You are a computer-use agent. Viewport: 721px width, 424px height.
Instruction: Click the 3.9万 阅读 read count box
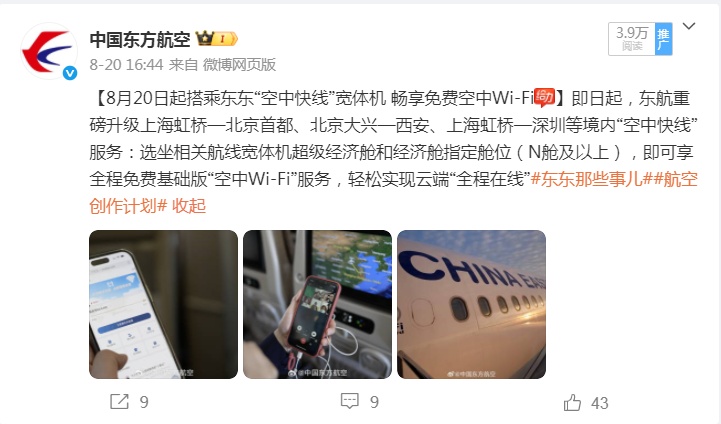click(632, 39)
